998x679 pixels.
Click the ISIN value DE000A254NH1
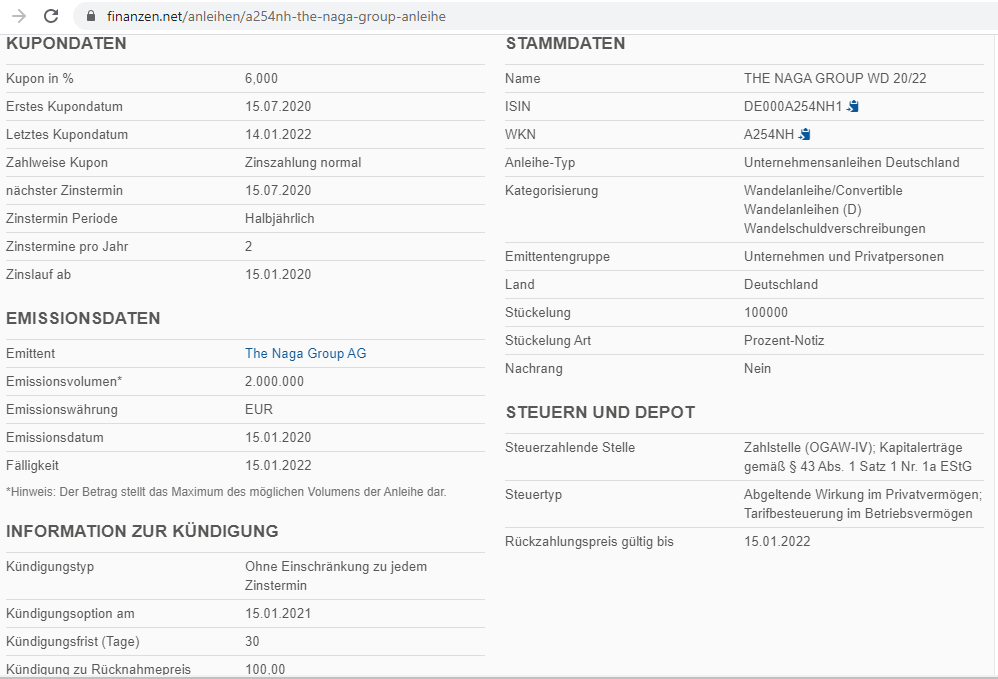tap(793, 106)
